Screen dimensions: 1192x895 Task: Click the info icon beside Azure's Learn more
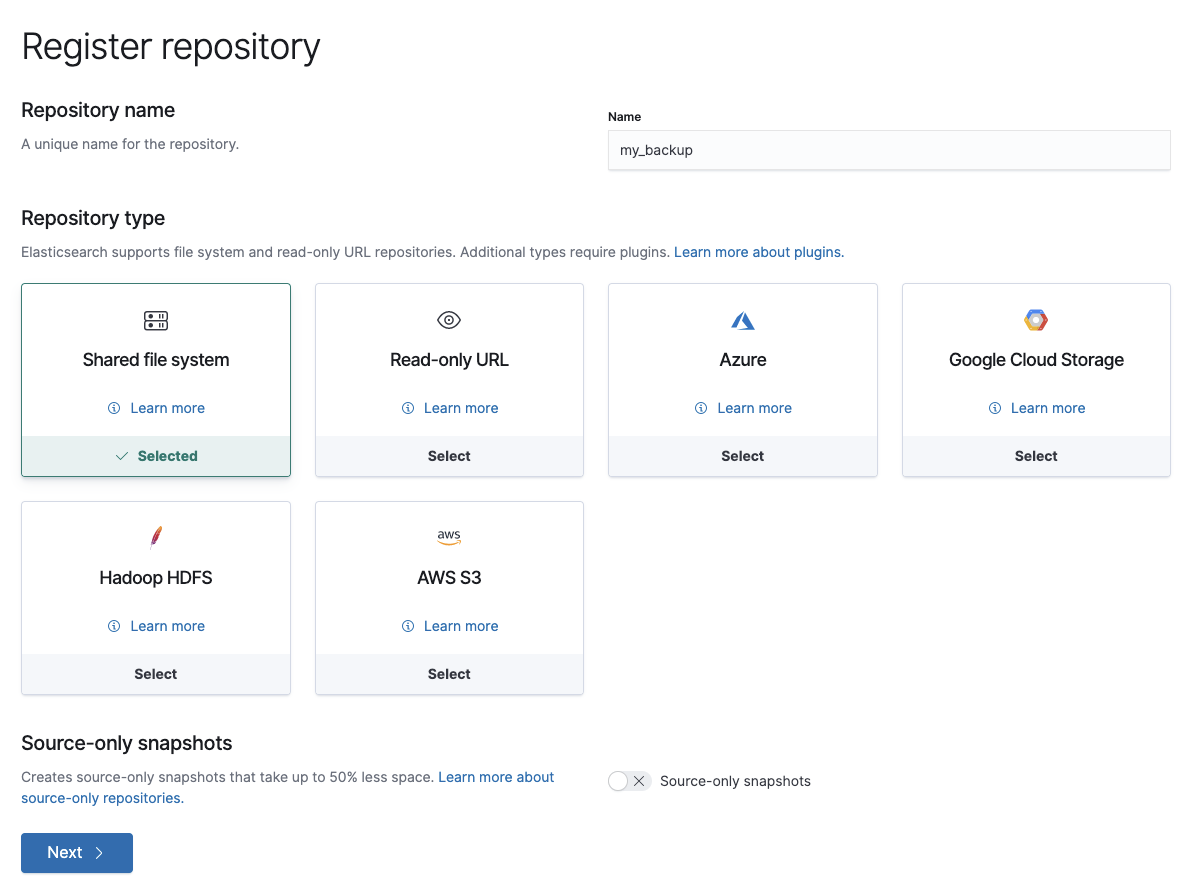click(701, 408)
